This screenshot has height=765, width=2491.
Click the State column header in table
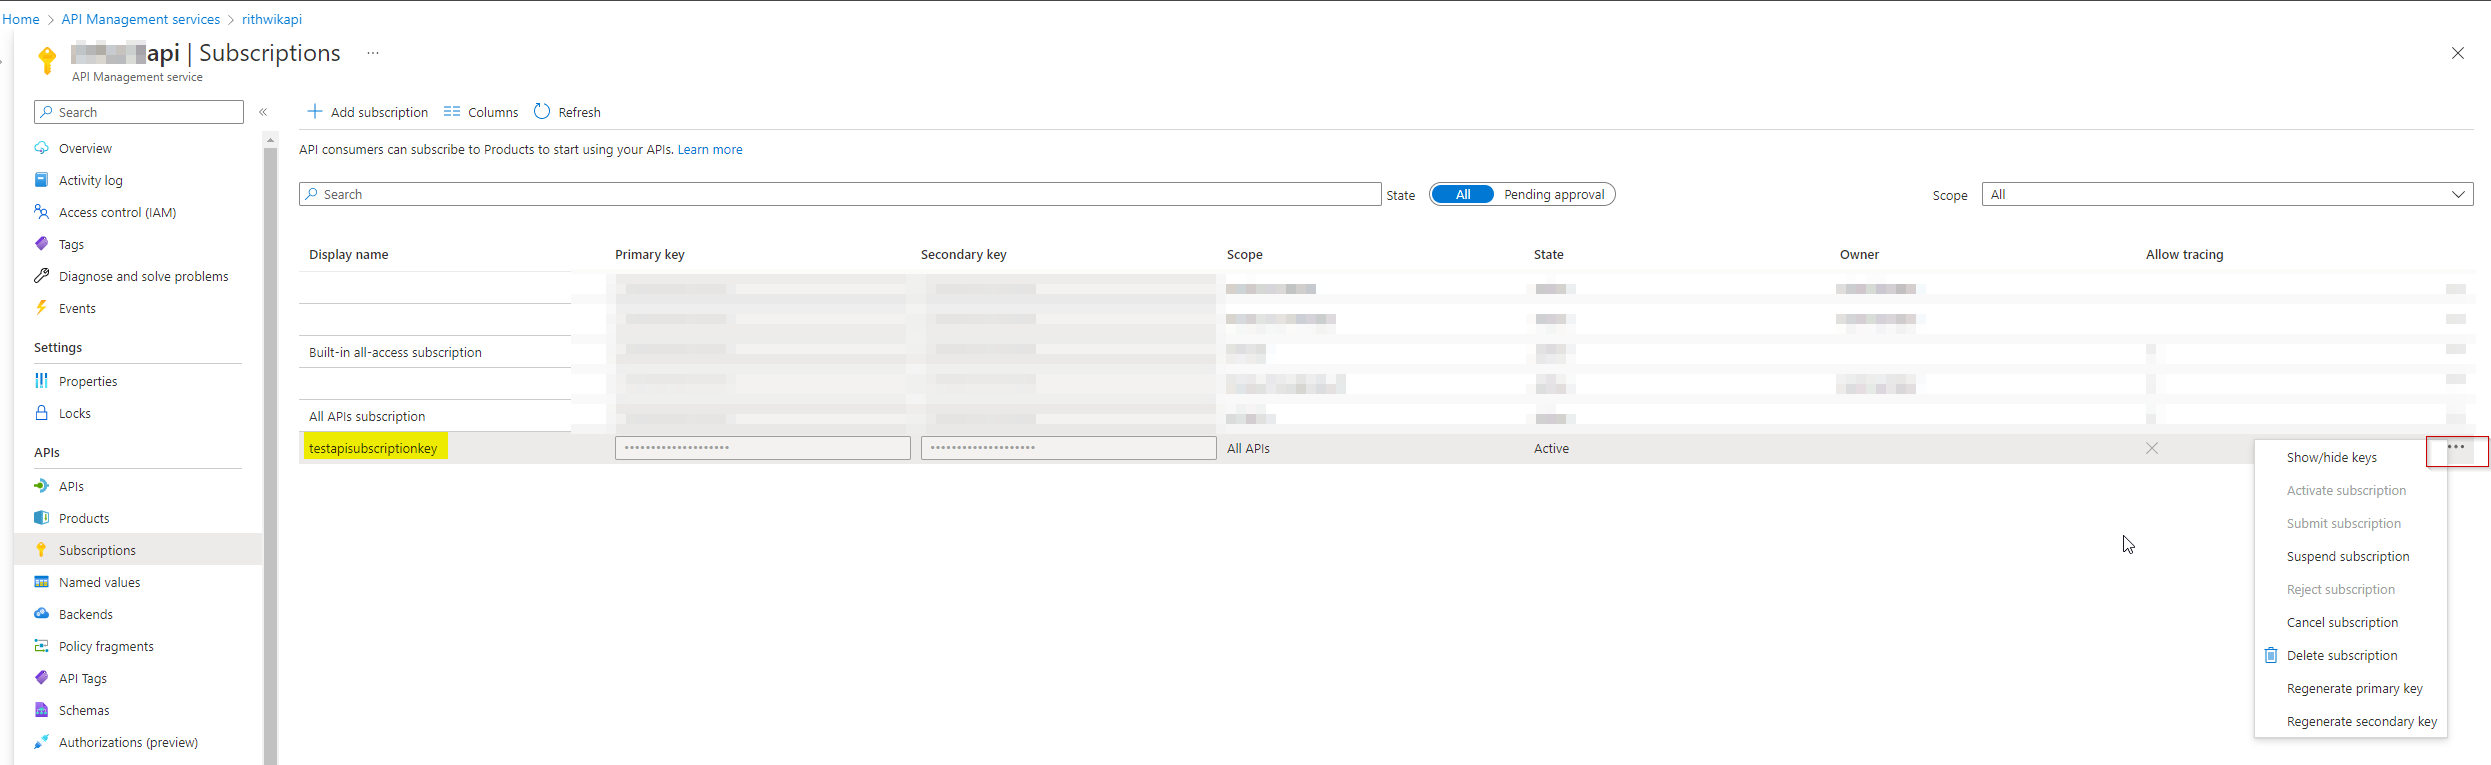coord(1548,254)
